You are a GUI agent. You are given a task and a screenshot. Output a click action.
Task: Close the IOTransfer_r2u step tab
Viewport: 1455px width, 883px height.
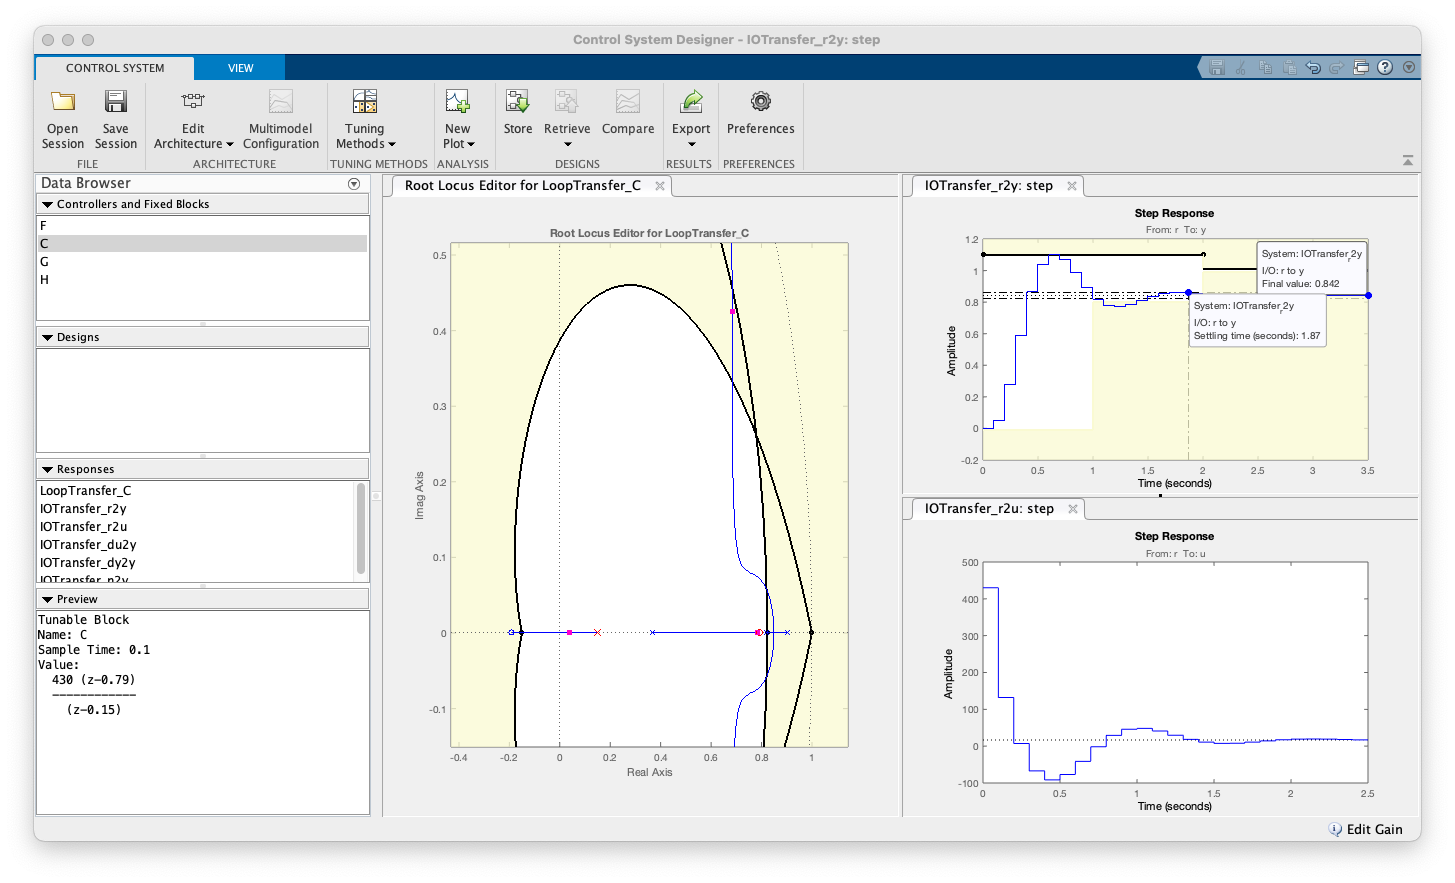pos(1073,509)
